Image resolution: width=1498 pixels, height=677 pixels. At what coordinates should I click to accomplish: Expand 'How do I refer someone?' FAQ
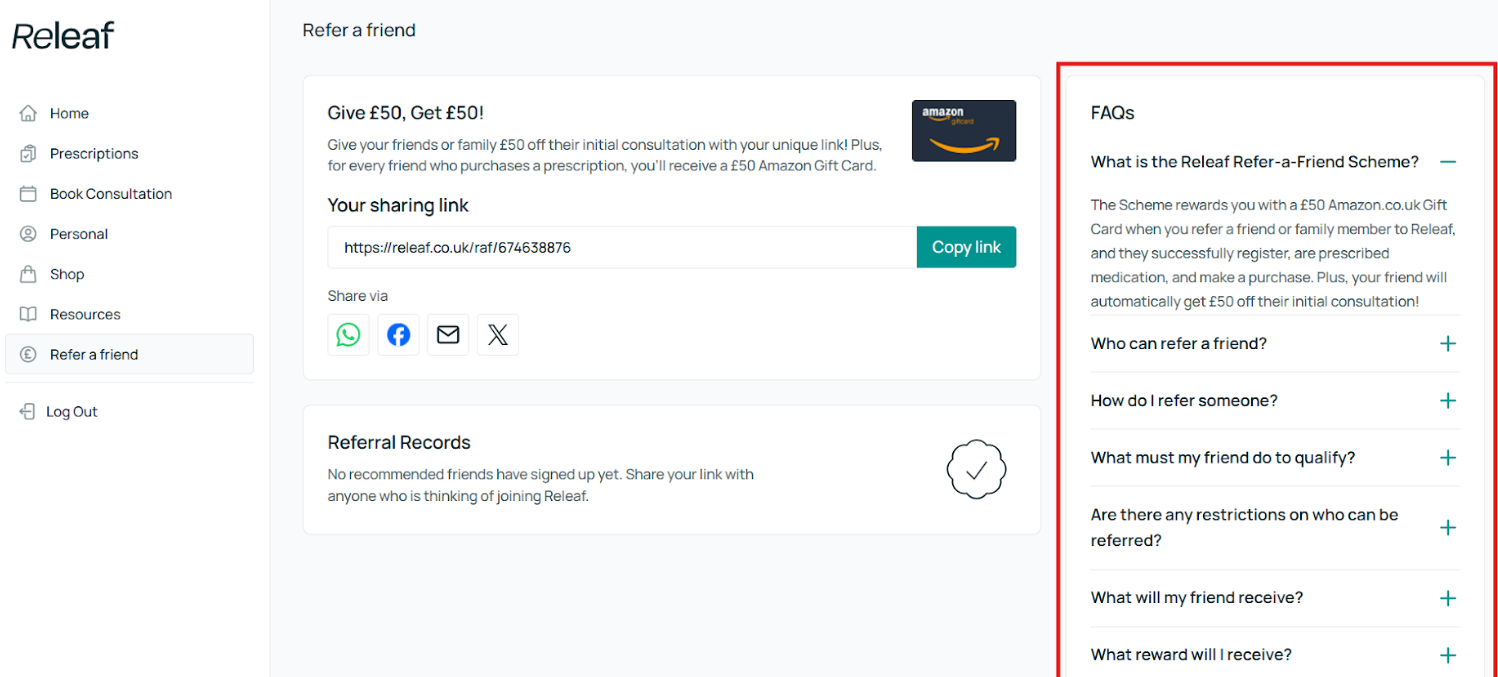coord(1275,401)
